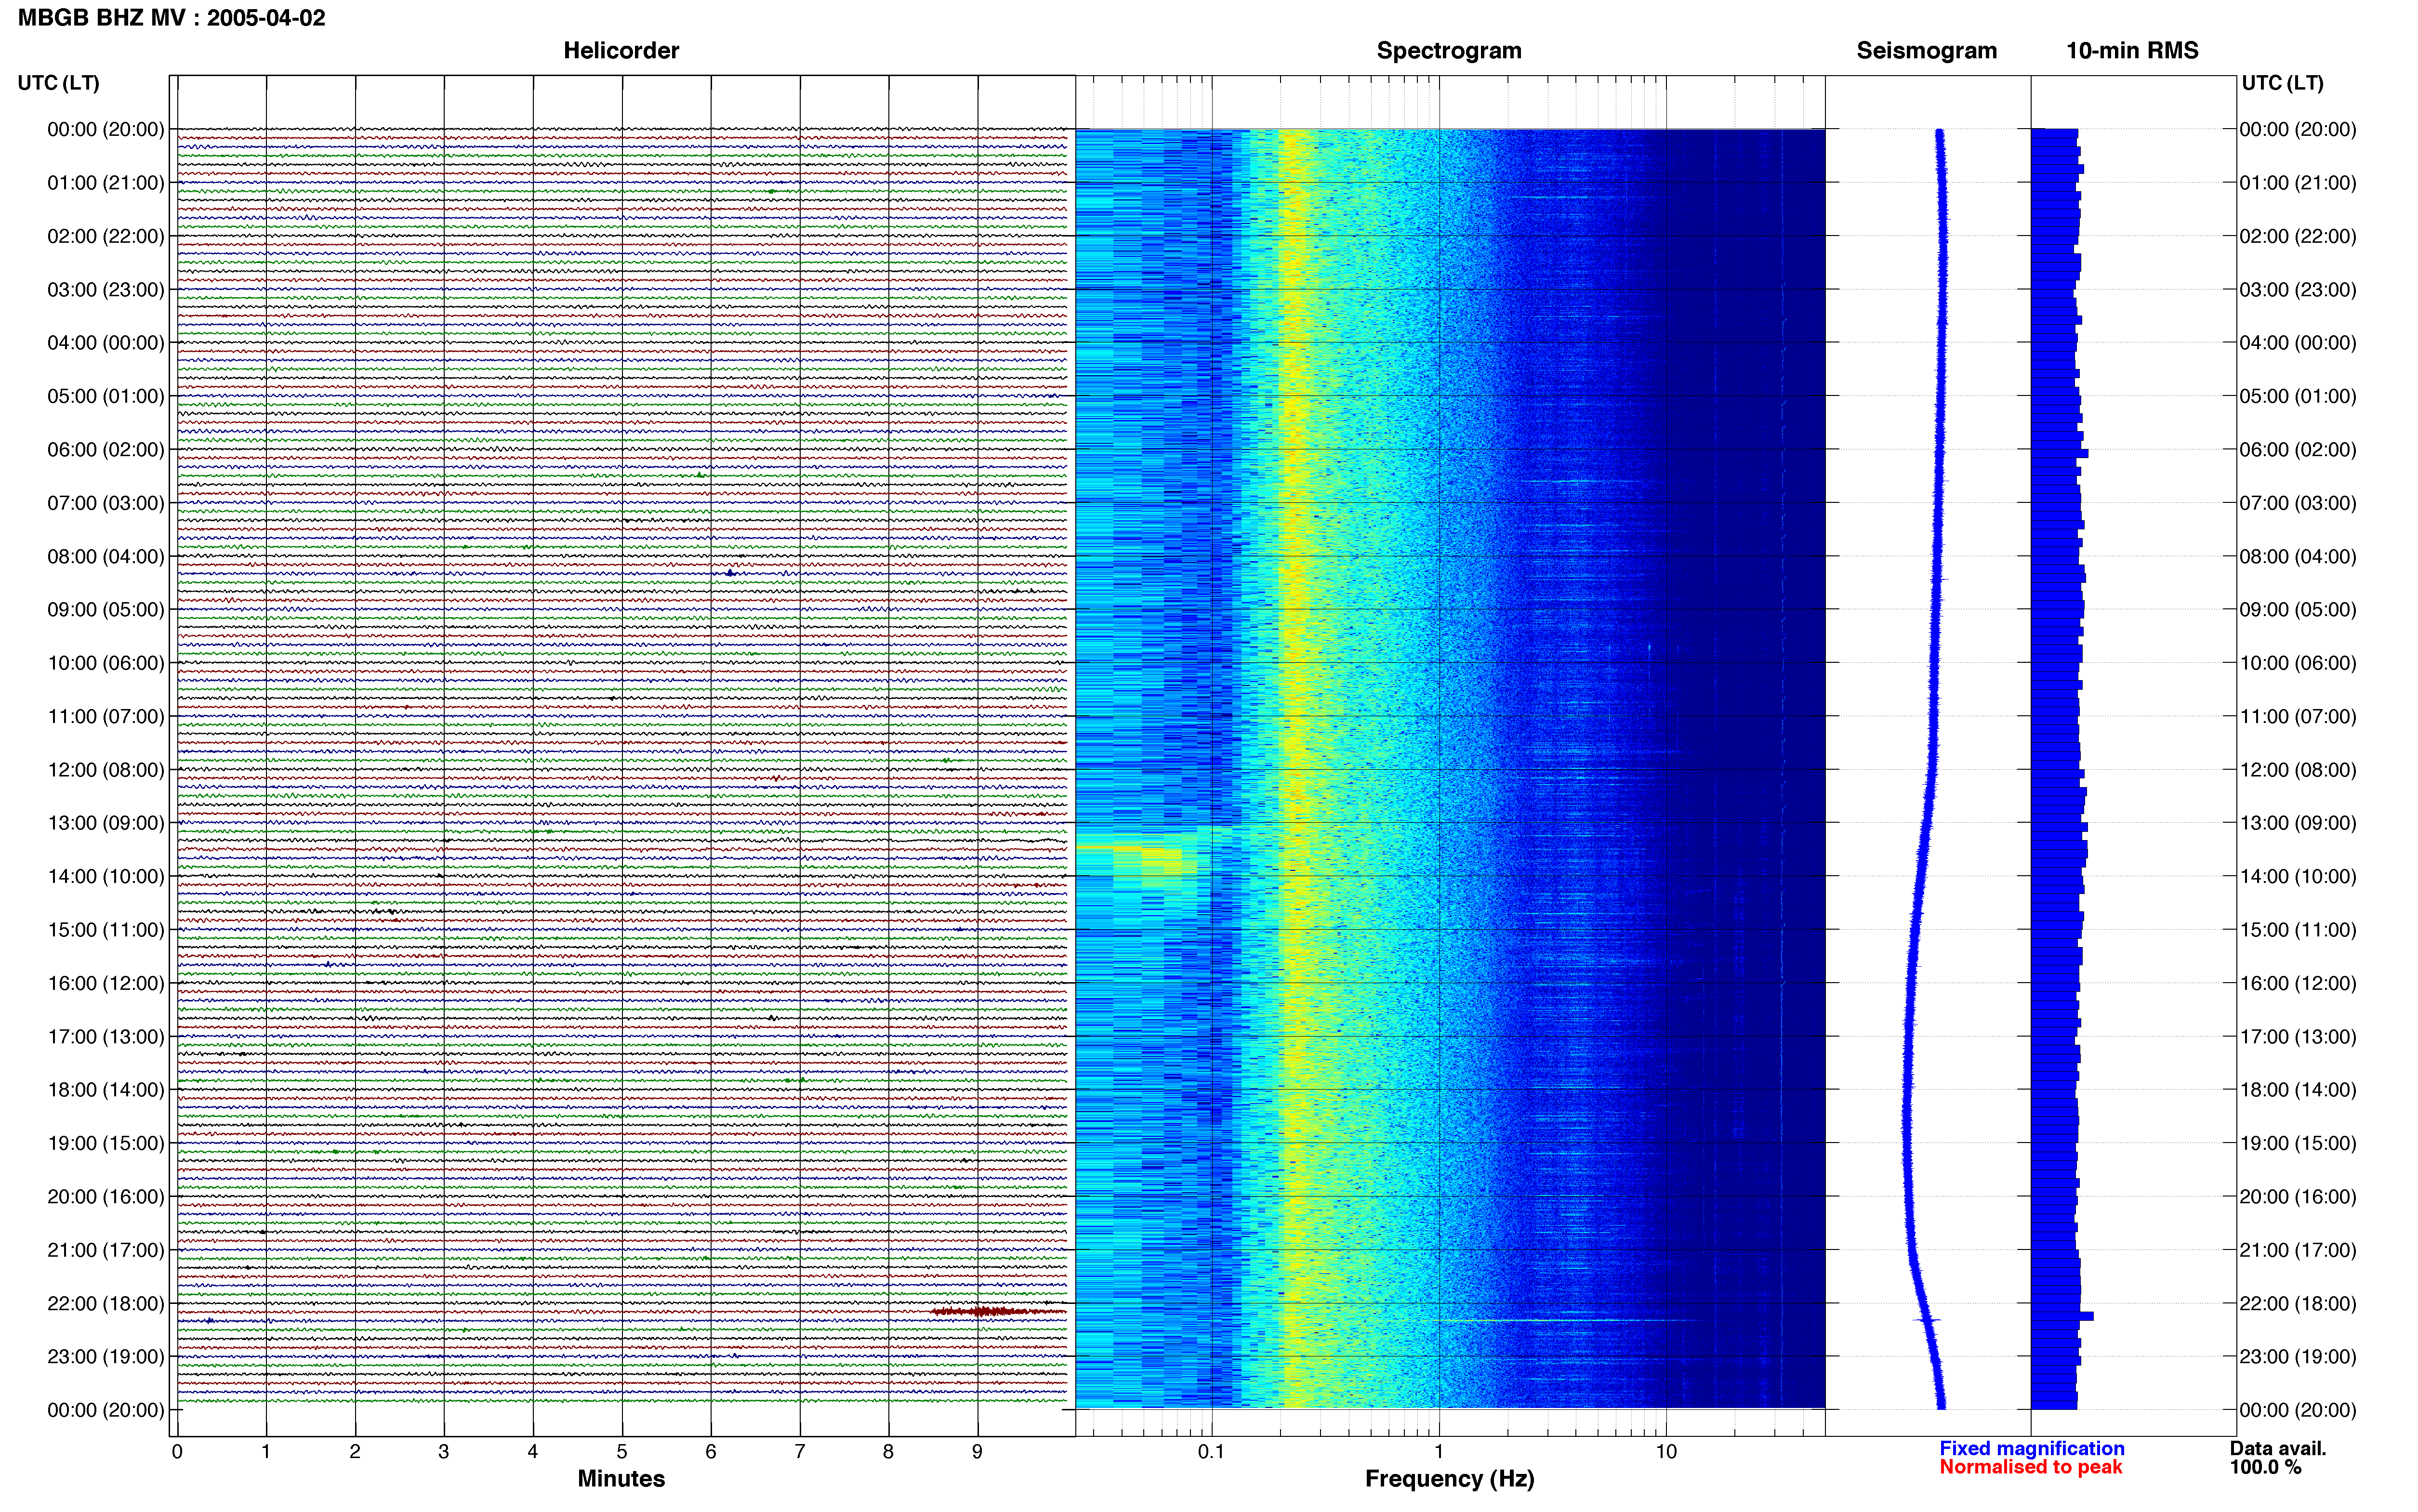This screenshot has width=2418, height=1512.
Task: Click the seismogram spike near 22:00
Action: [x=1927, y=1320]
